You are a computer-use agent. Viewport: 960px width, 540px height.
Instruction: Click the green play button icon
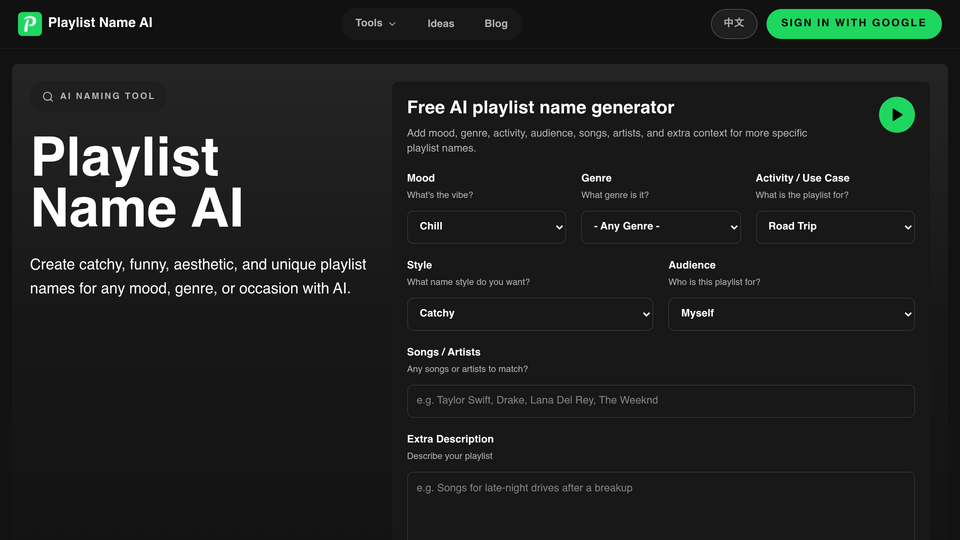point(896,114)
